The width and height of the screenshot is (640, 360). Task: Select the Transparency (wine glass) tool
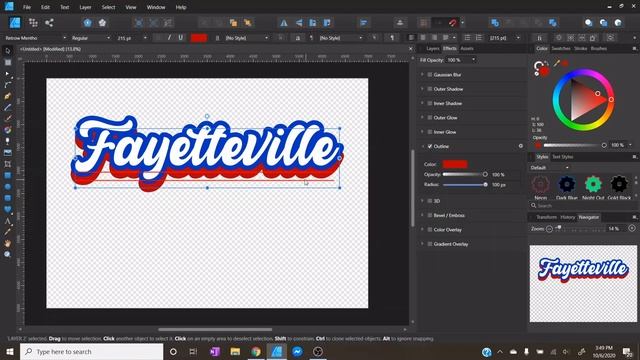point(7,141)
